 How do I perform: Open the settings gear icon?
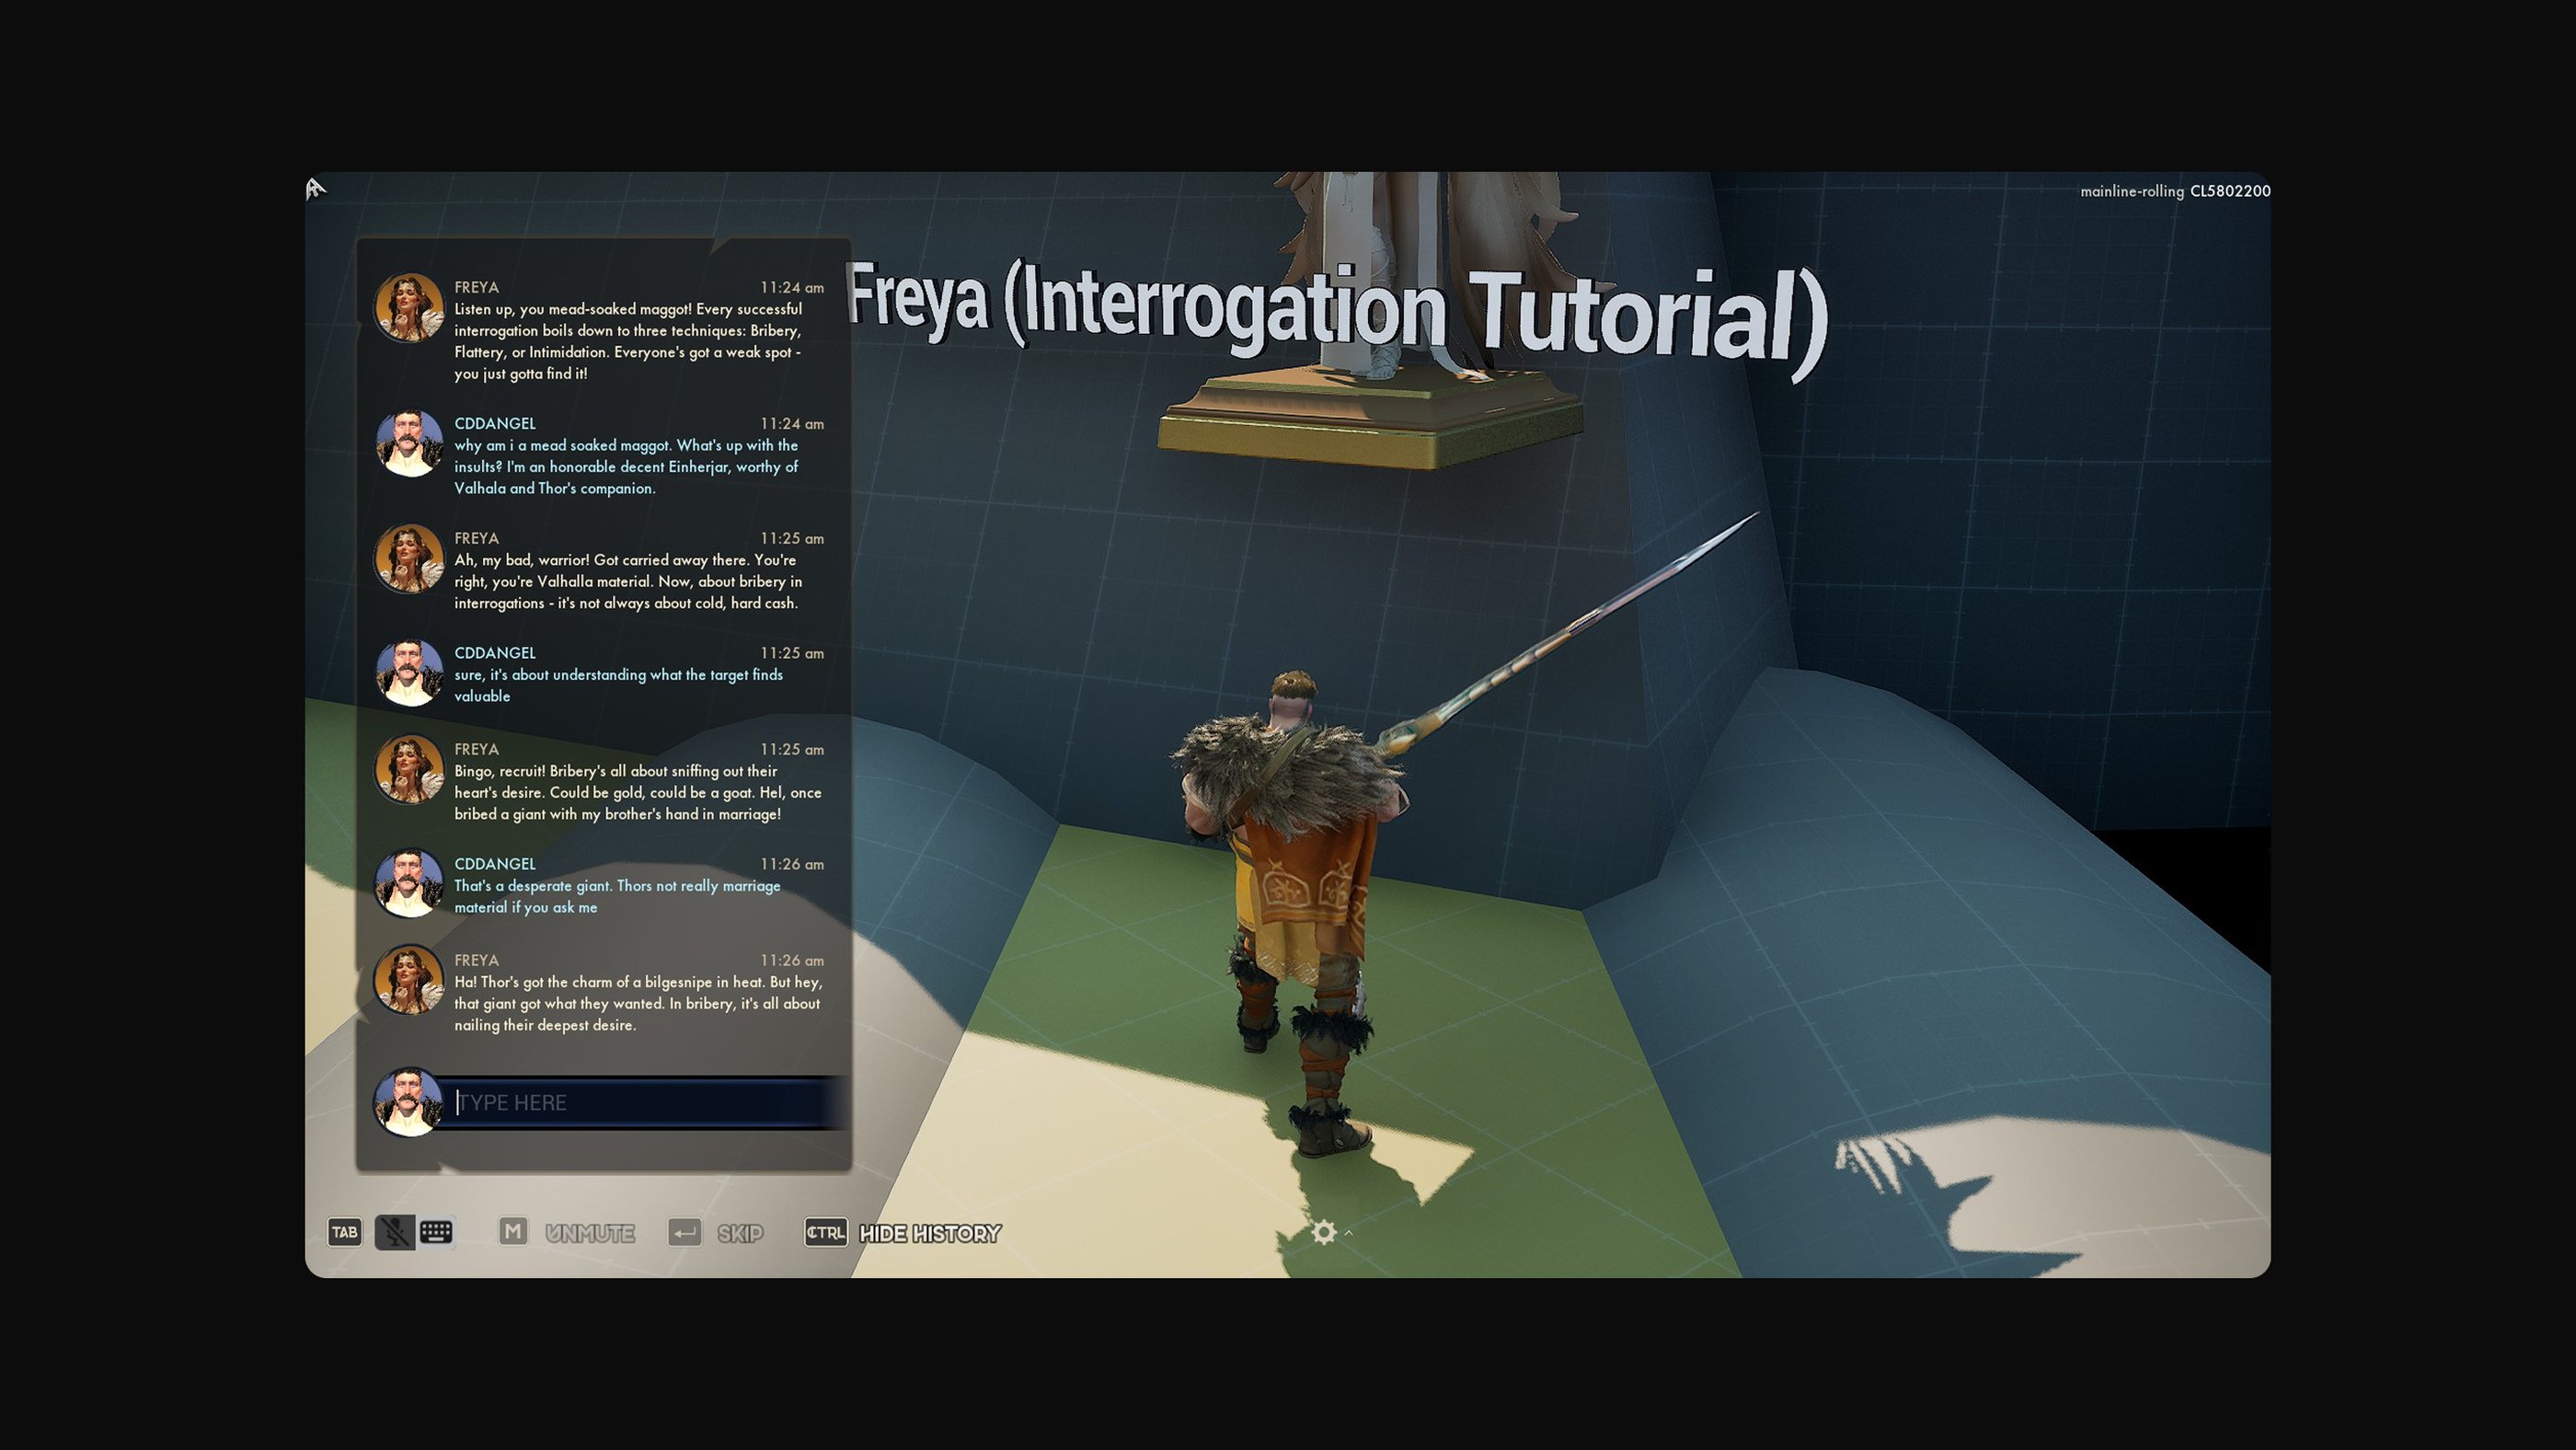pos(1323,1232)
